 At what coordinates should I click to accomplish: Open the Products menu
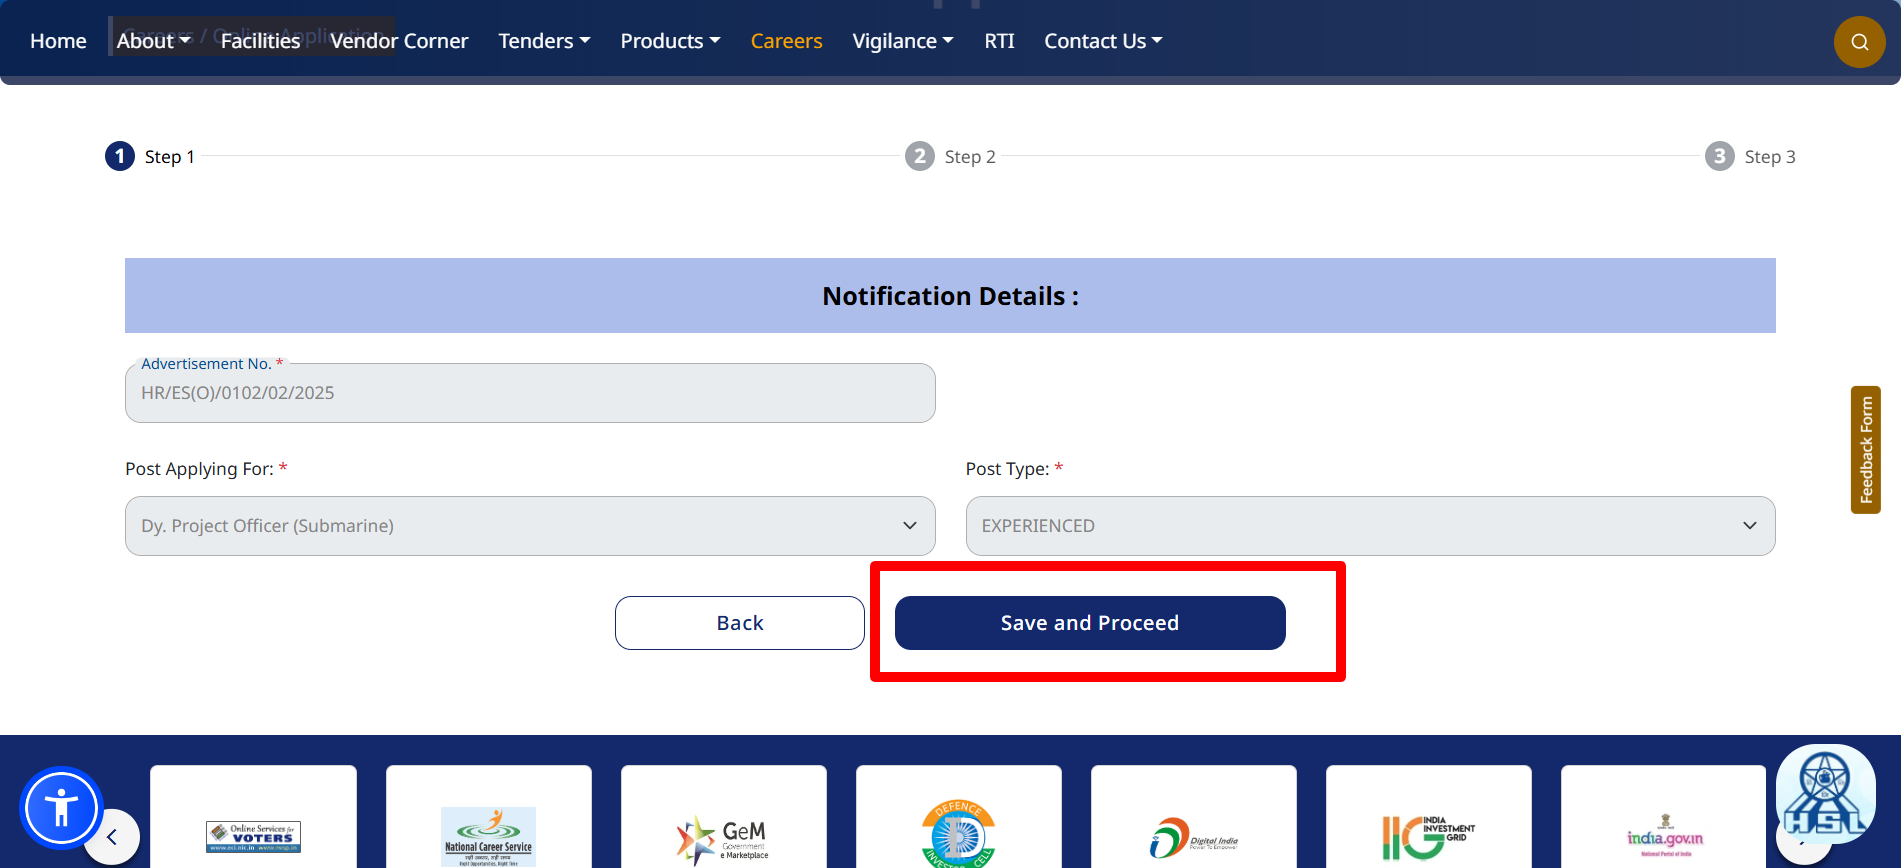coord(670,41)
